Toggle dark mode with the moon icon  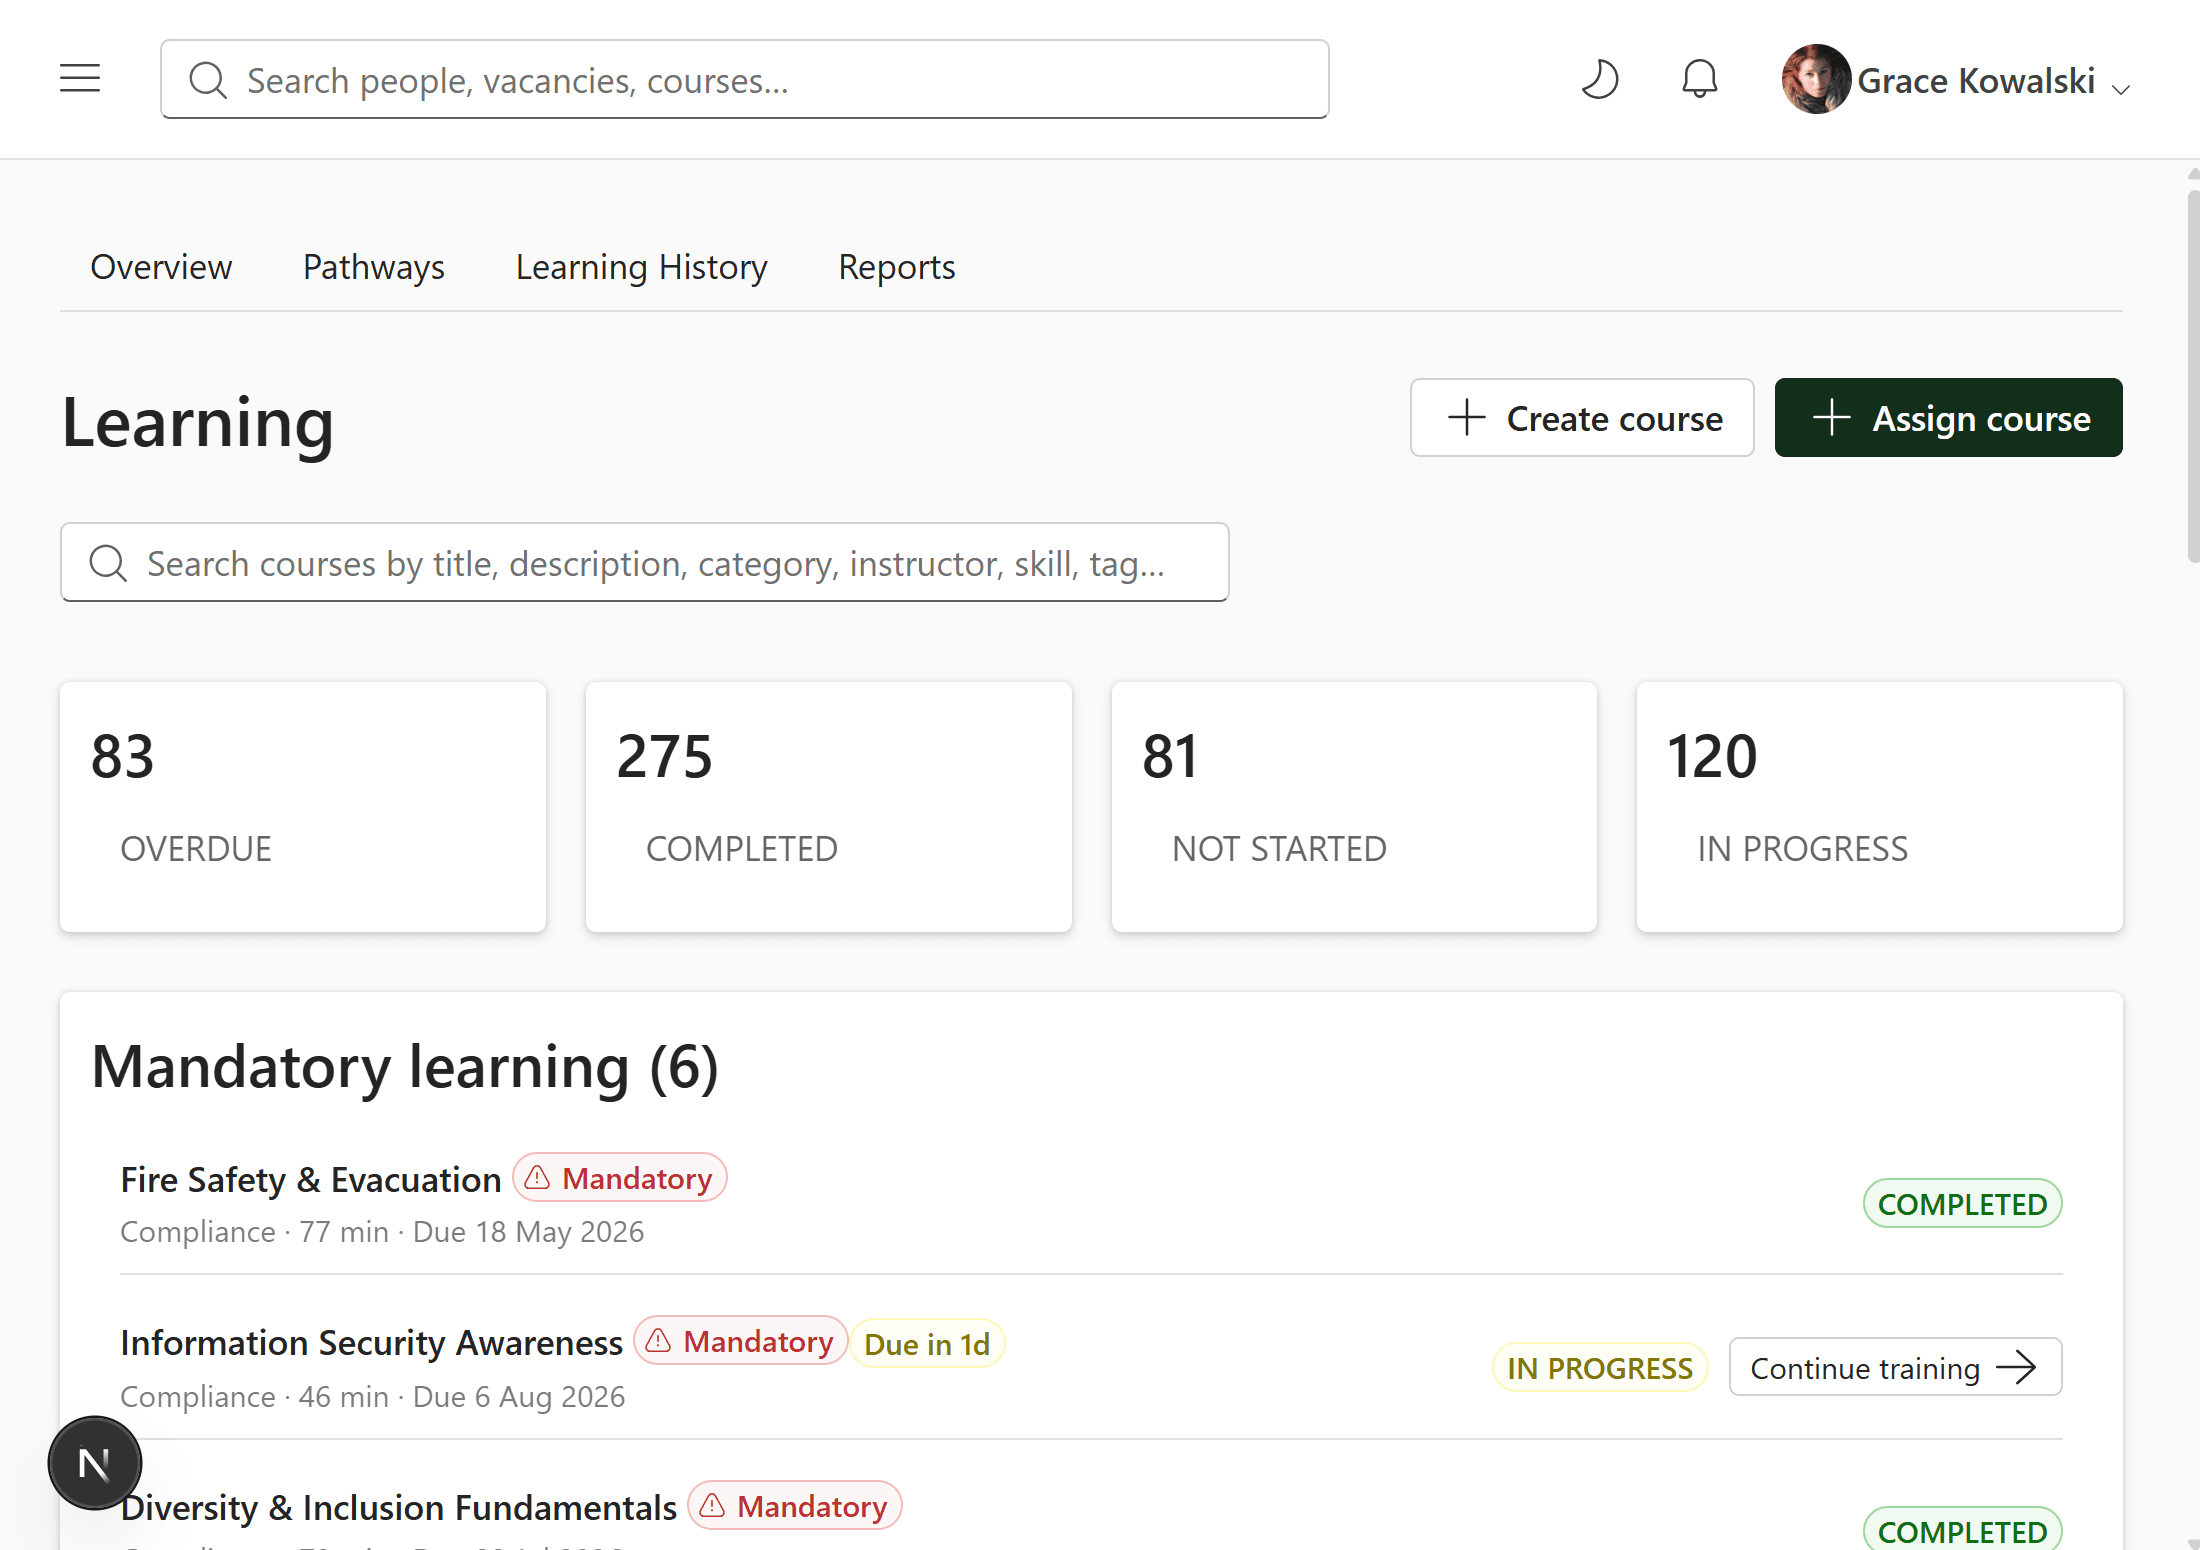pos(1599,79)
